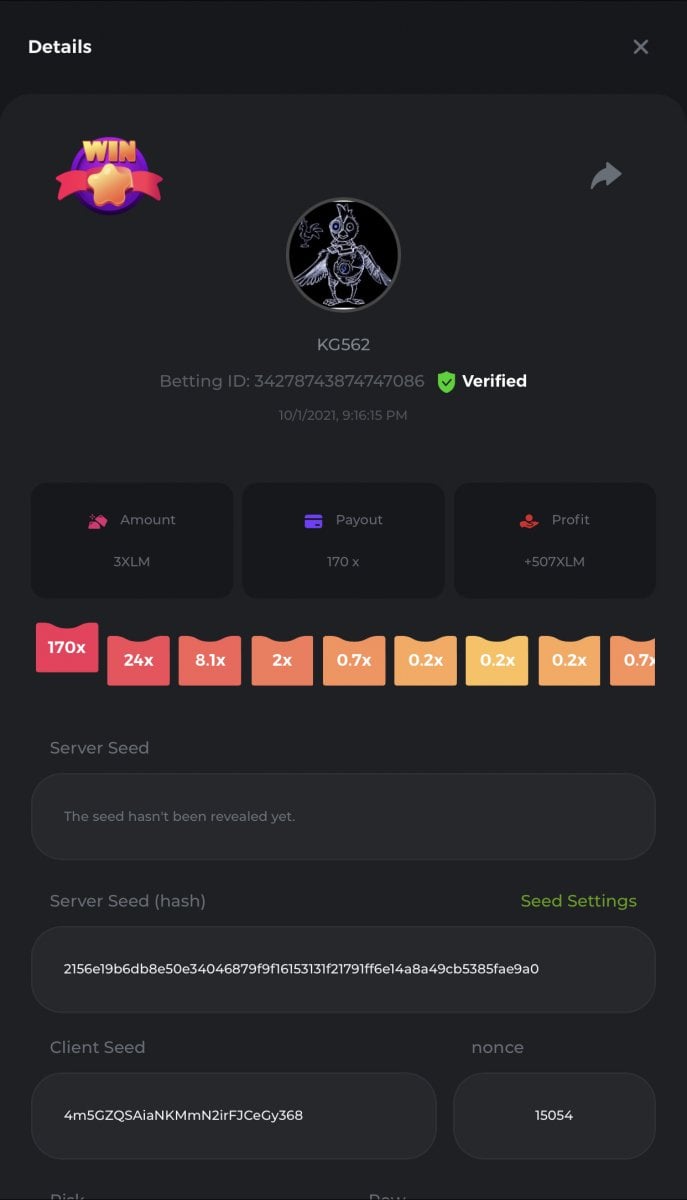Screen dimensions: 687x1200
Task: Click the green Verified shield icon
Action: 446,381
